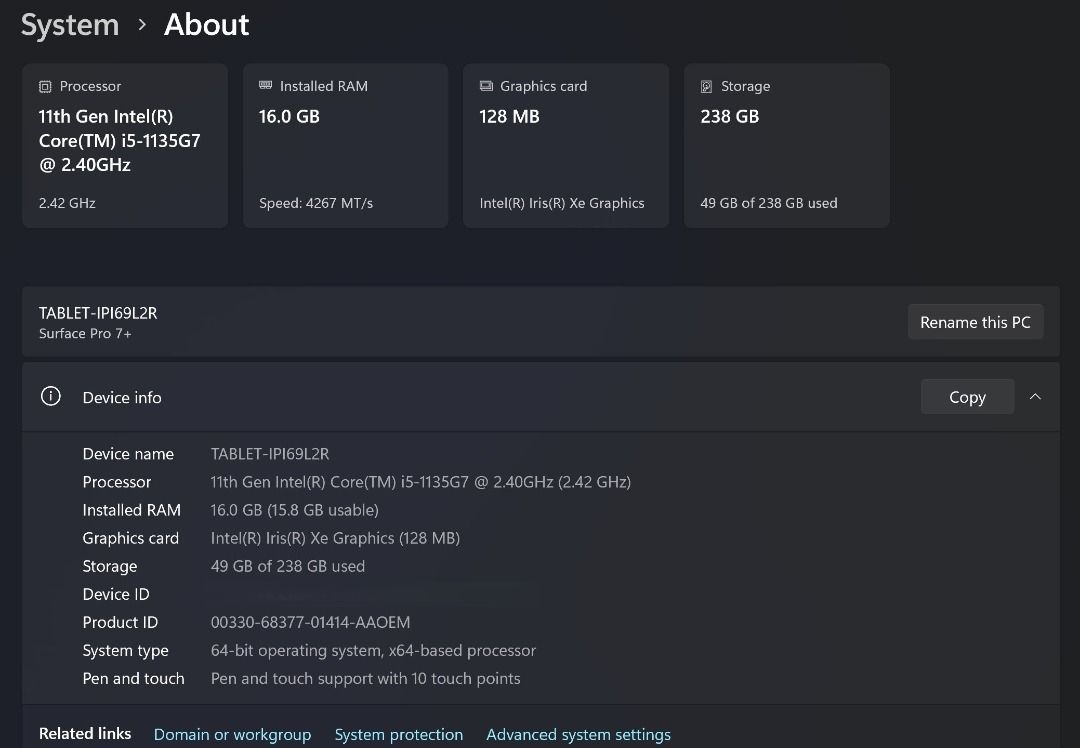
Task: Click TABLET-IPI69L2R header above Surface Pro
Action: coord(98,313)
